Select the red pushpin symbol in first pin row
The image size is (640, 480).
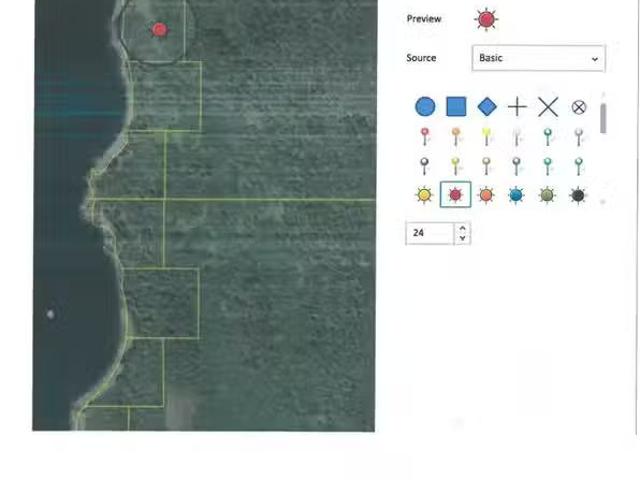[425, 136]
